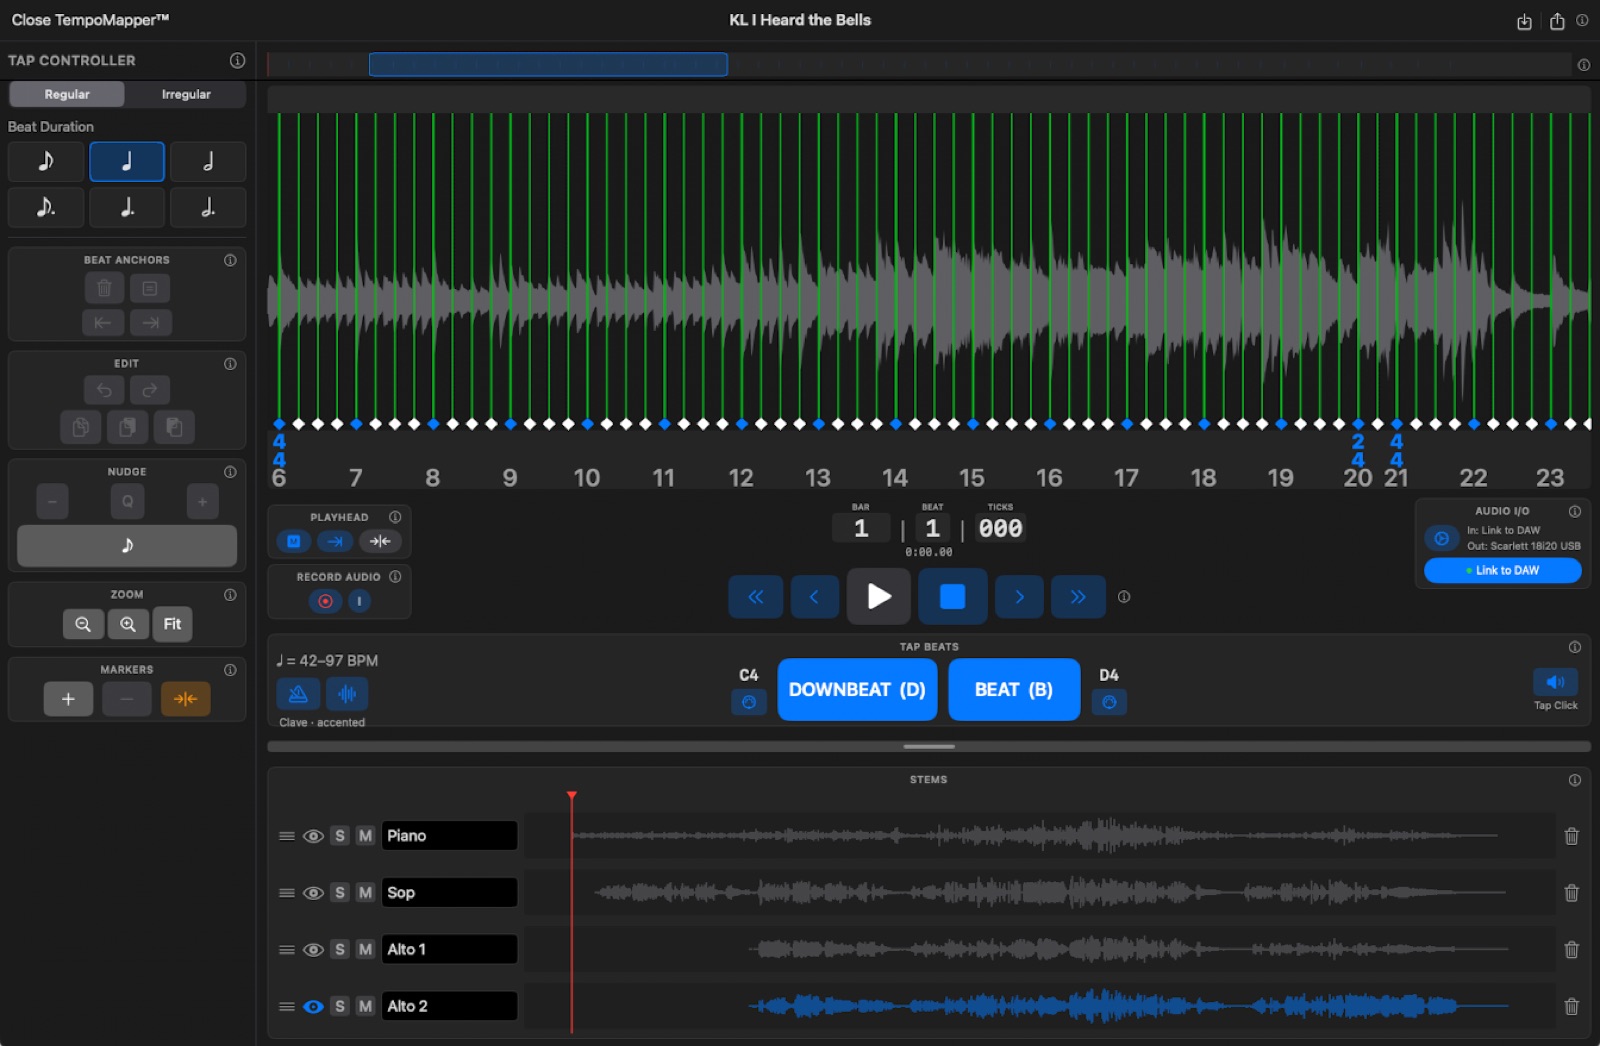The width and height of the screenshot is (1600, 1046).
Task: Click the export icon in title bar
Action: [1524, 21]
